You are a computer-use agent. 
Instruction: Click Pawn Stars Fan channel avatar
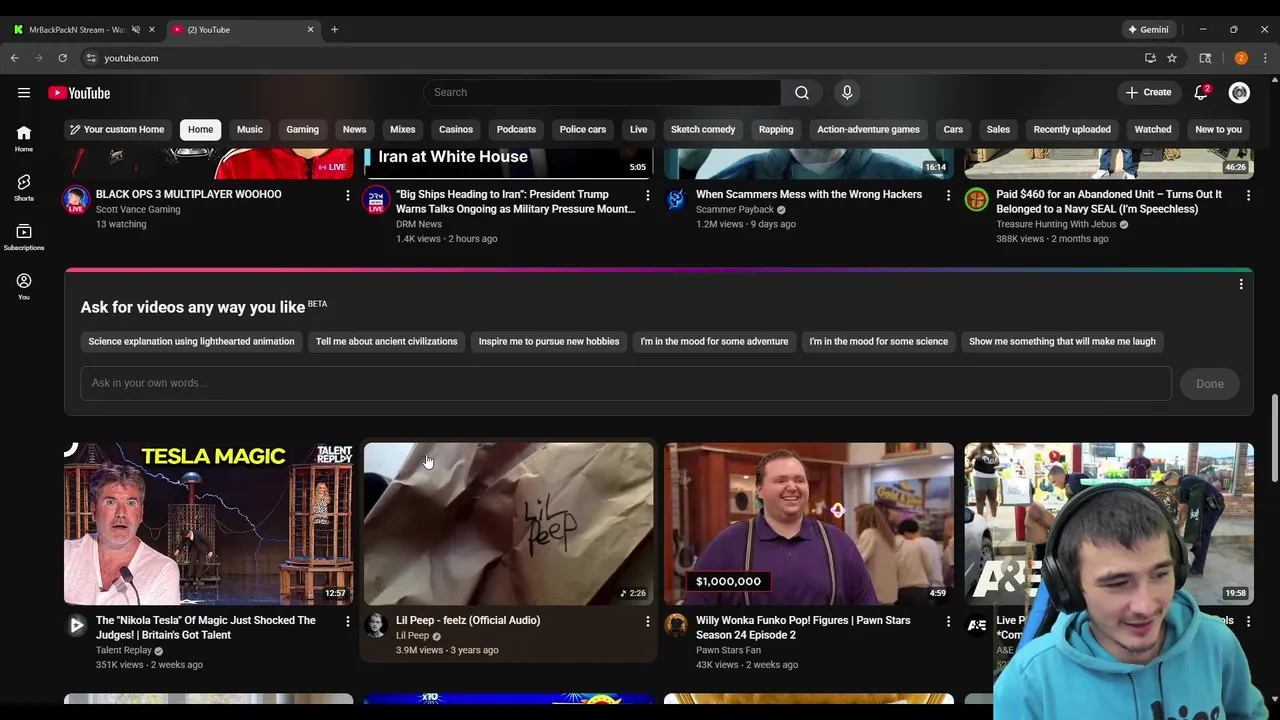point(676,625)
